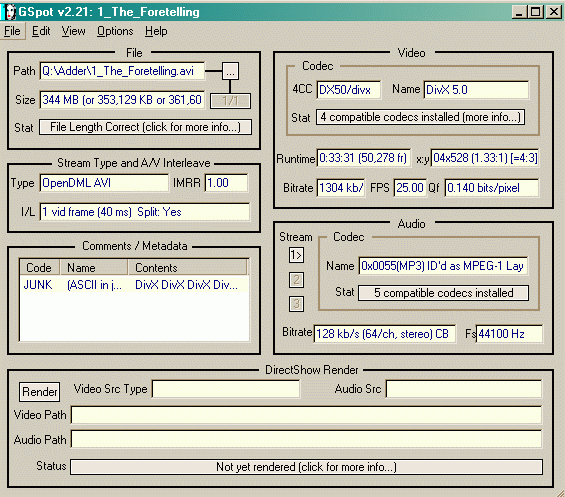Click 4 compatible codecs installed button
The height and width of the screenshot is (497, 565).
pos(420,117)
